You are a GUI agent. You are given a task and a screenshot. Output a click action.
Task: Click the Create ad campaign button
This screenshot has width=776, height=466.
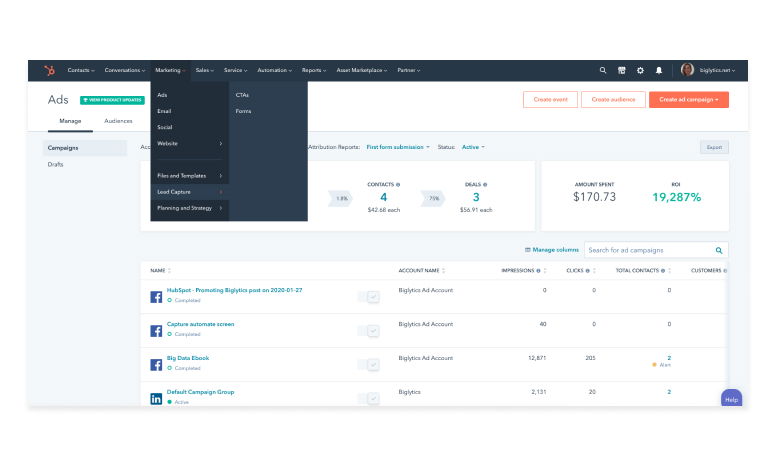click(x=689, y=99)
